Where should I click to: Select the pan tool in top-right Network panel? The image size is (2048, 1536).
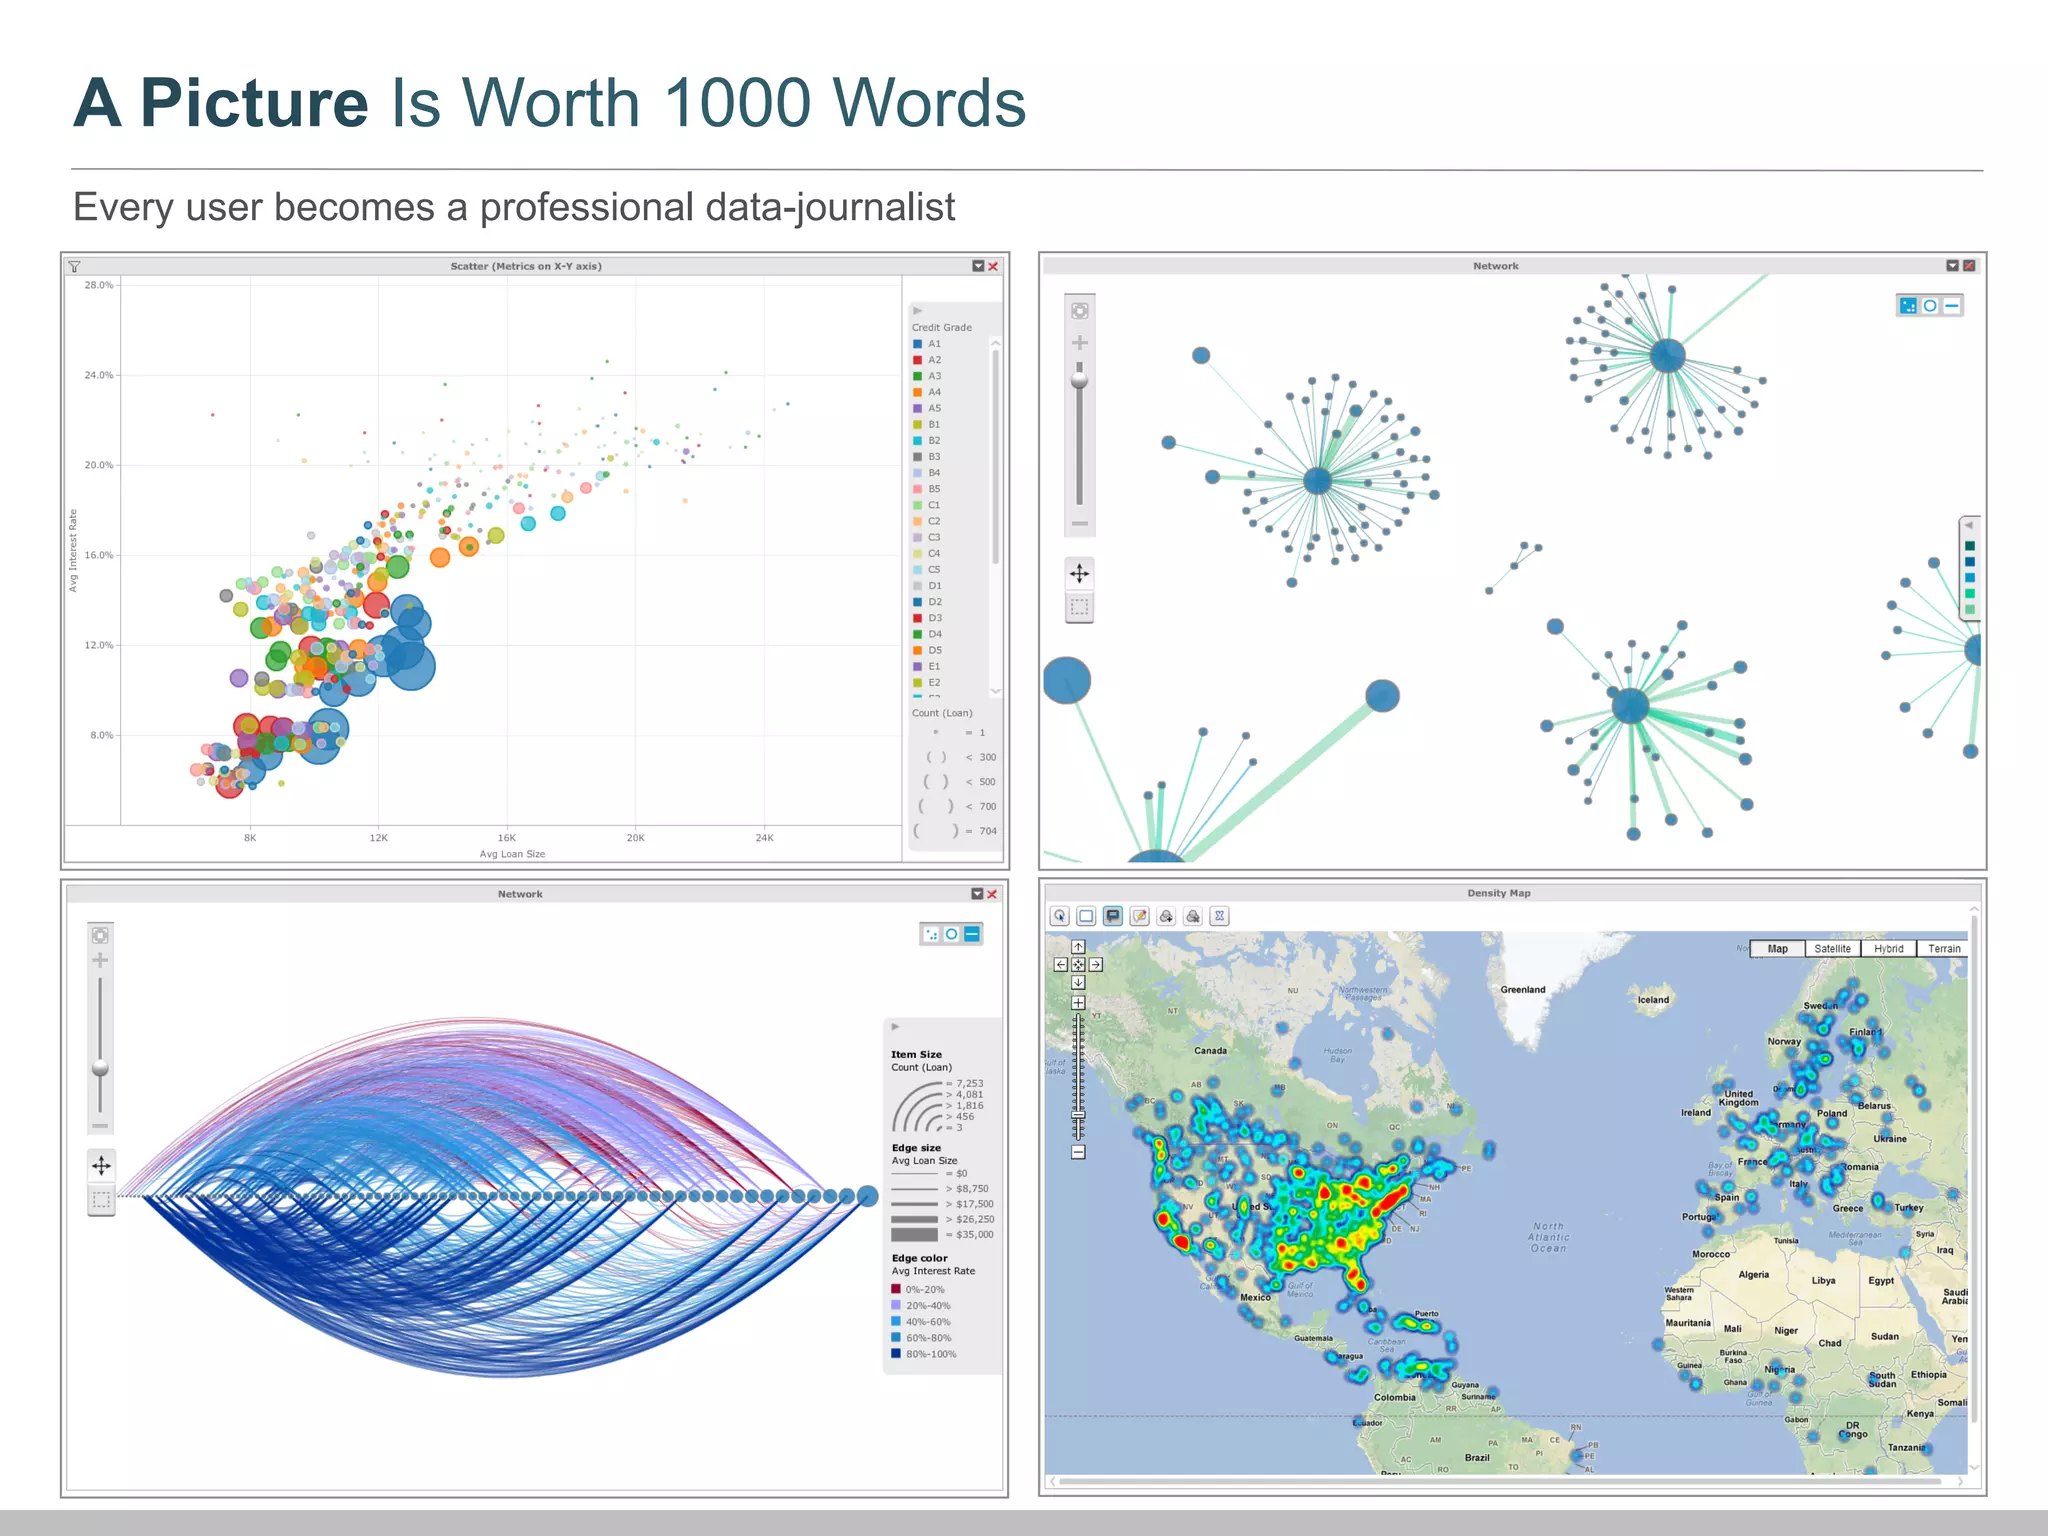[x=1080, y=574]
